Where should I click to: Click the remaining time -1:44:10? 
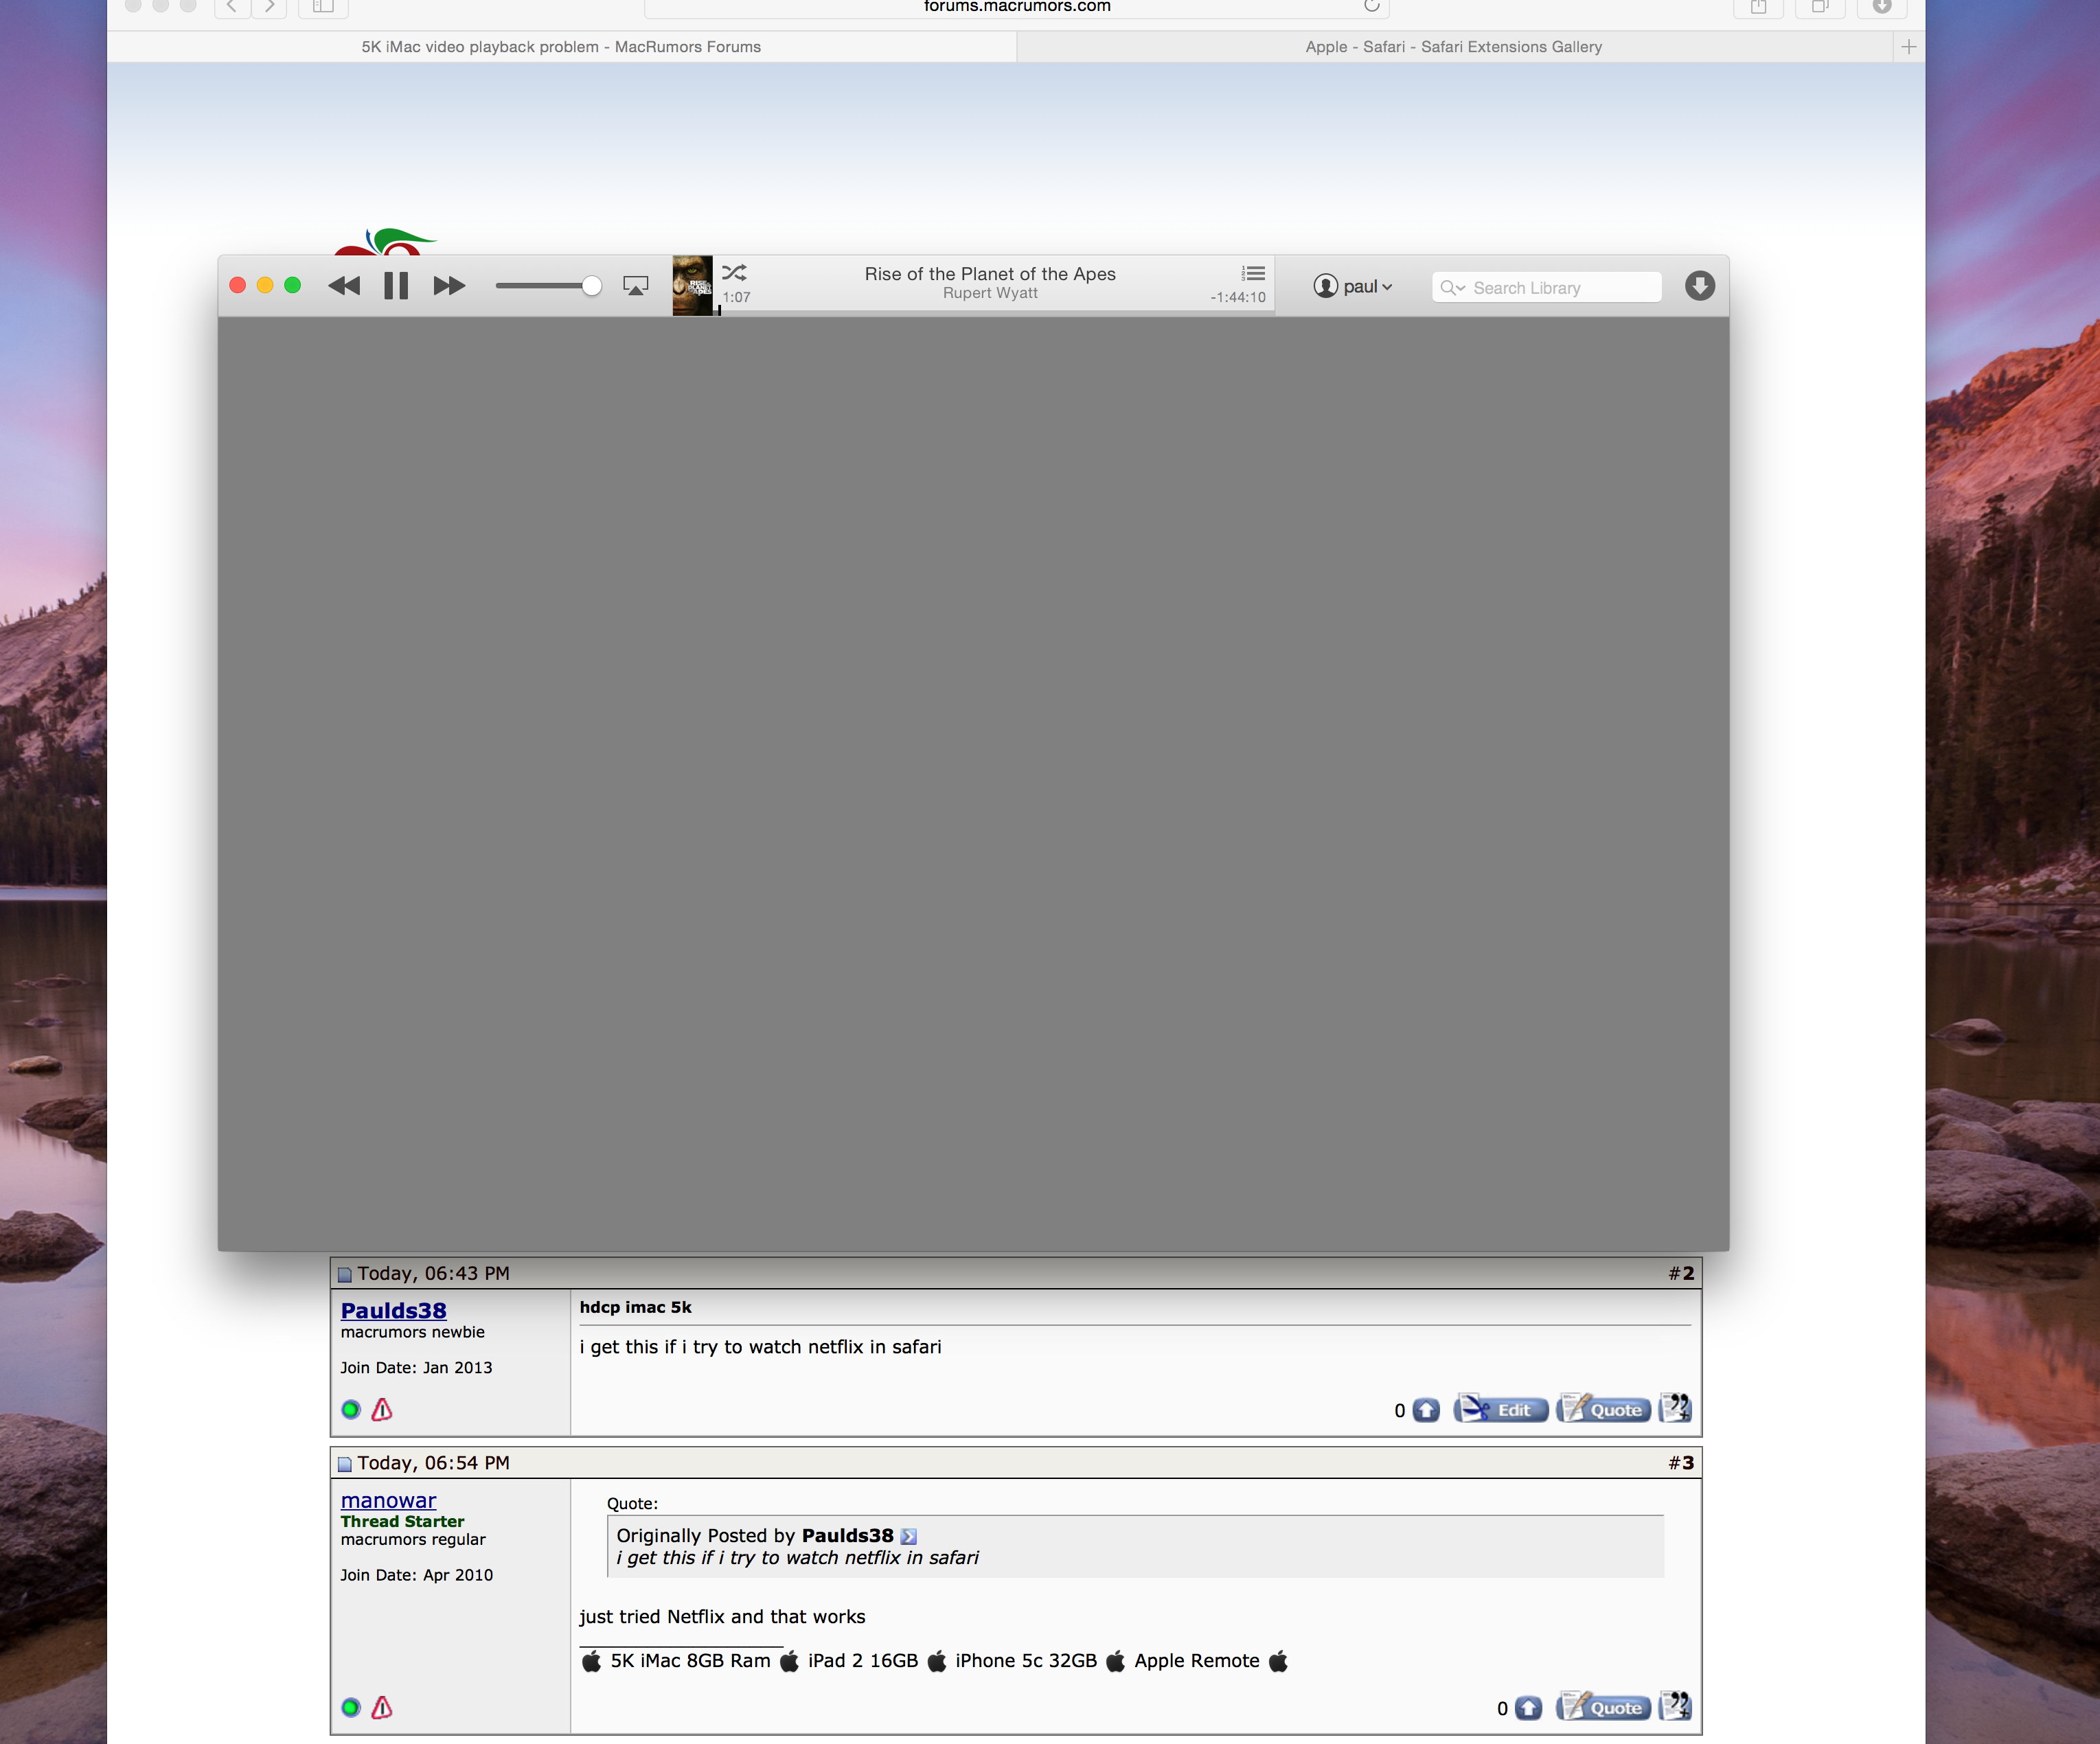tap(1238, 297)
